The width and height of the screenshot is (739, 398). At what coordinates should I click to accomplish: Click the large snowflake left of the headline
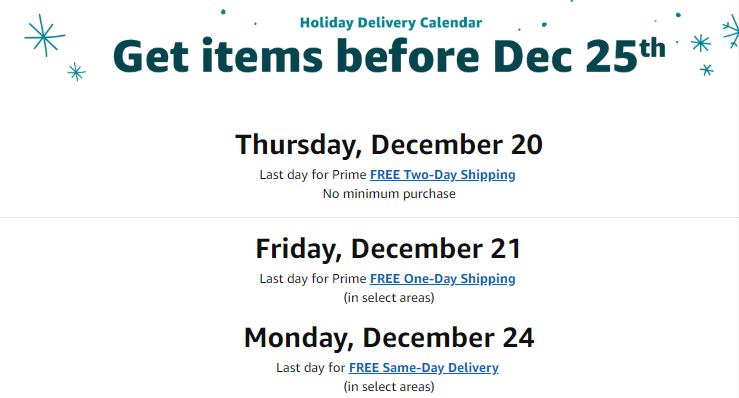44,35
